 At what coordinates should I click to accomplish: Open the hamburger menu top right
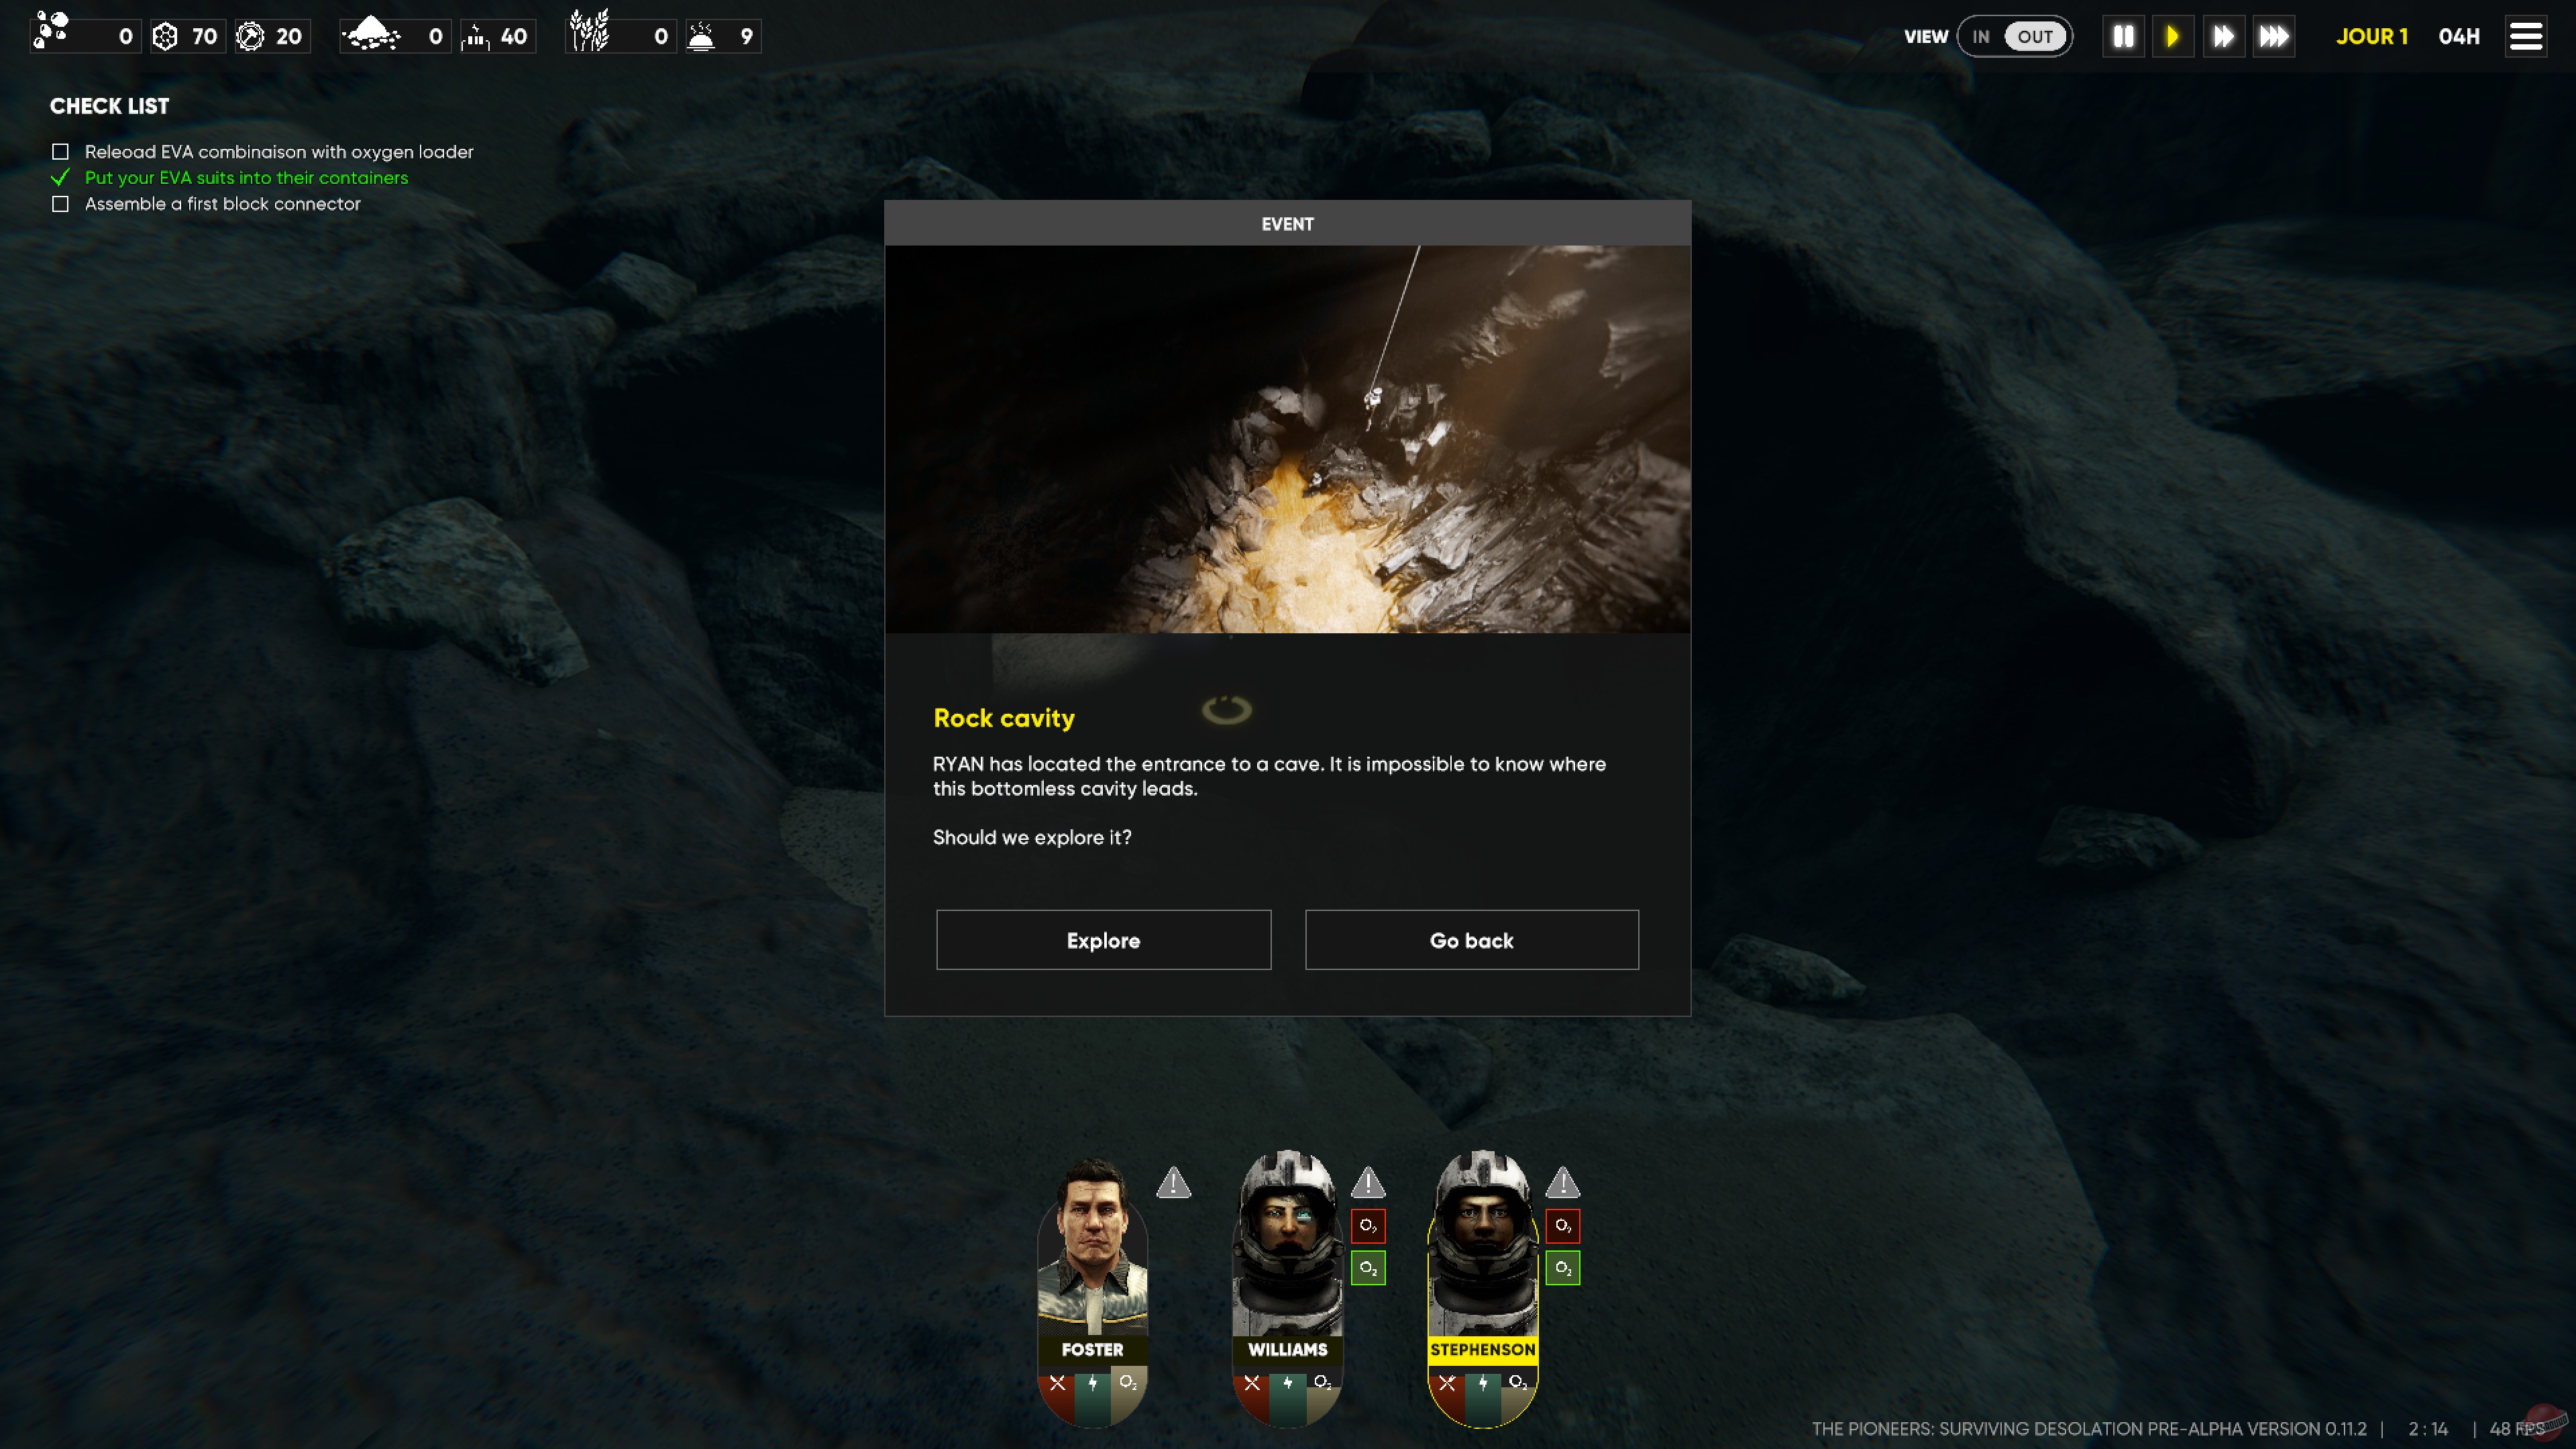pyautogui.click(x=2526, y=35)
